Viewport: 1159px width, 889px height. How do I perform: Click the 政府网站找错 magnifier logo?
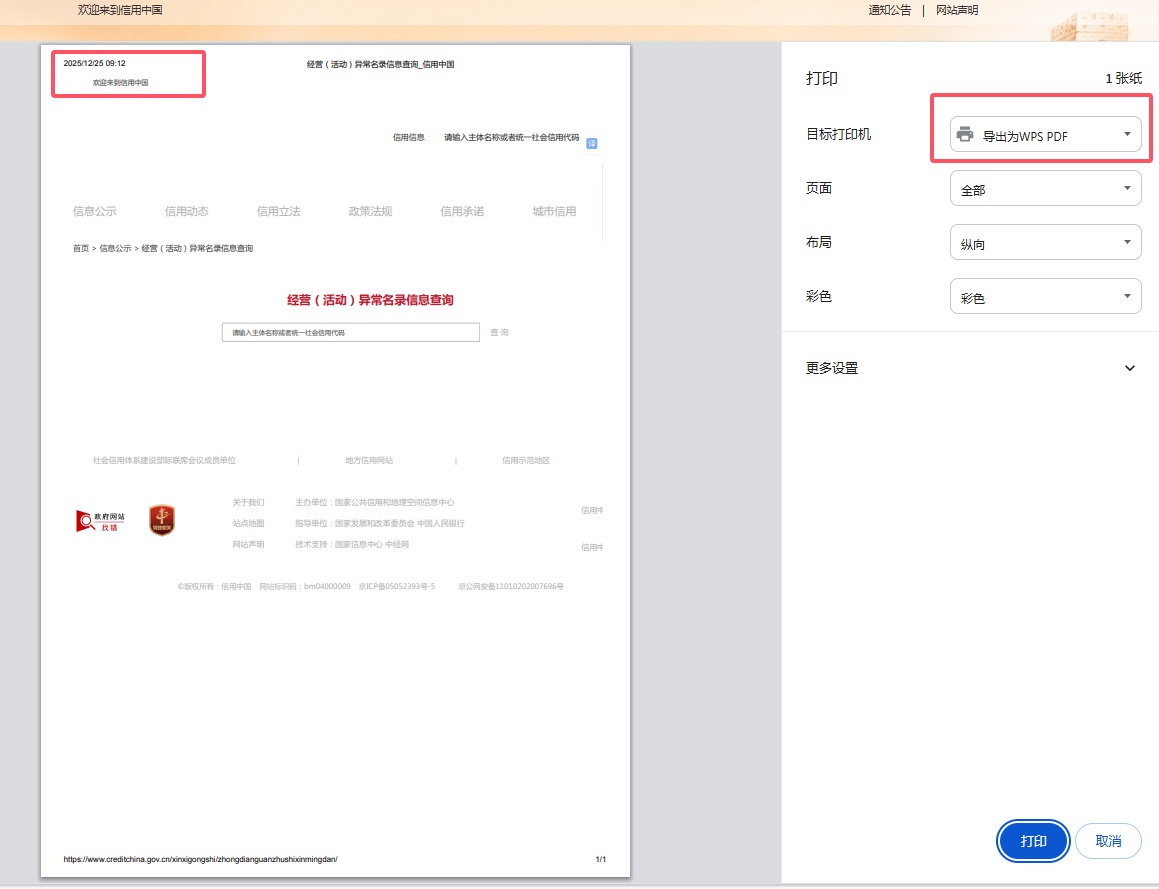click(x=101, y=520)
